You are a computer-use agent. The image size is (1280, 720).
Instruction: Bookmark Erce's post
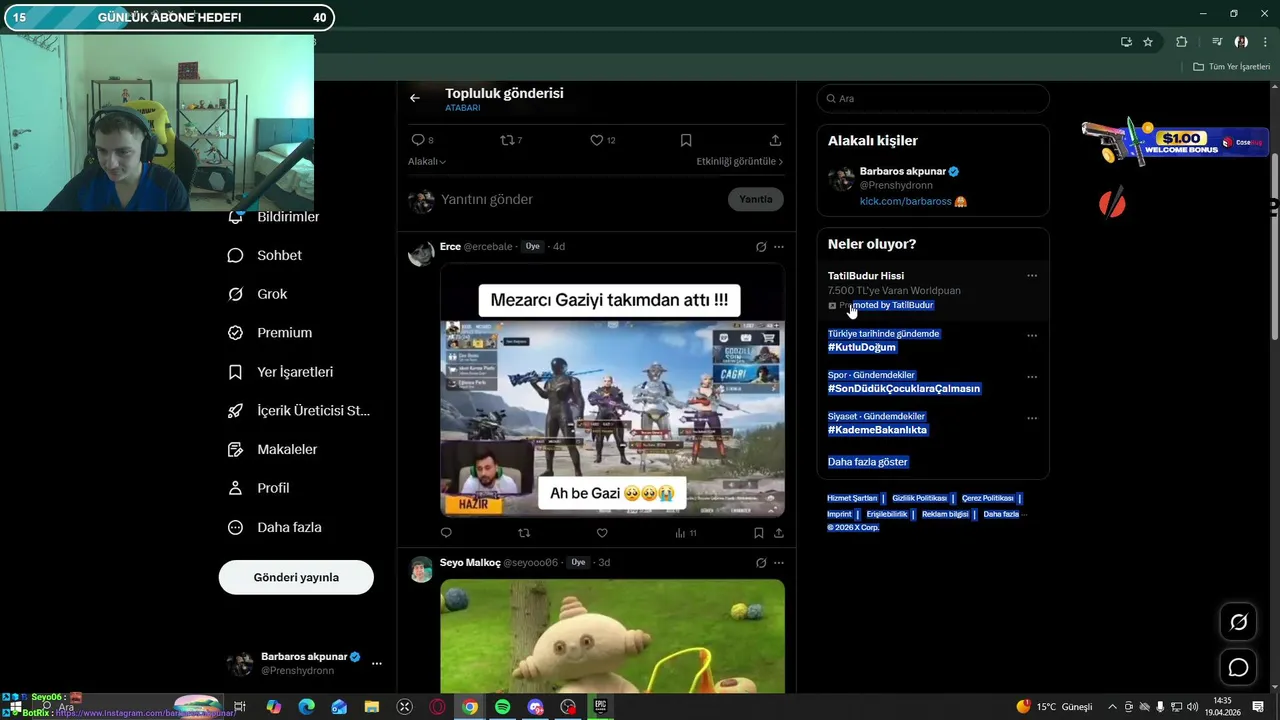(x=759, y=533)
